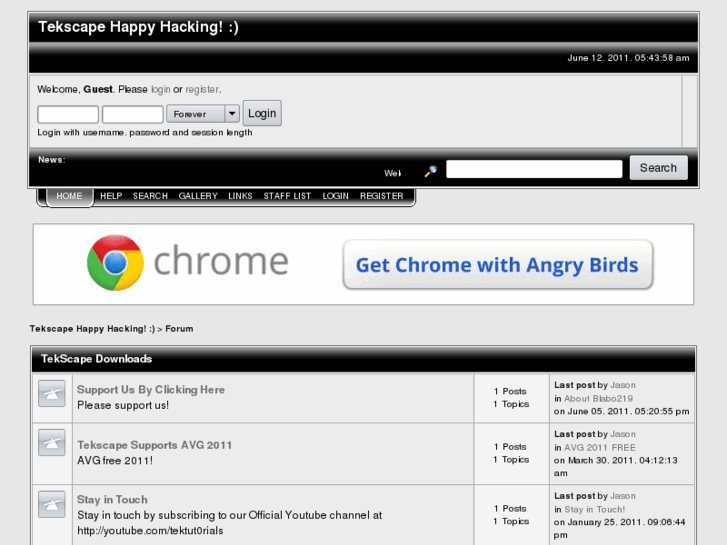727x545 pixels.
Task: Open the About Blabo219 last post link
Action: pyautogui.click(x=598, y=398)
